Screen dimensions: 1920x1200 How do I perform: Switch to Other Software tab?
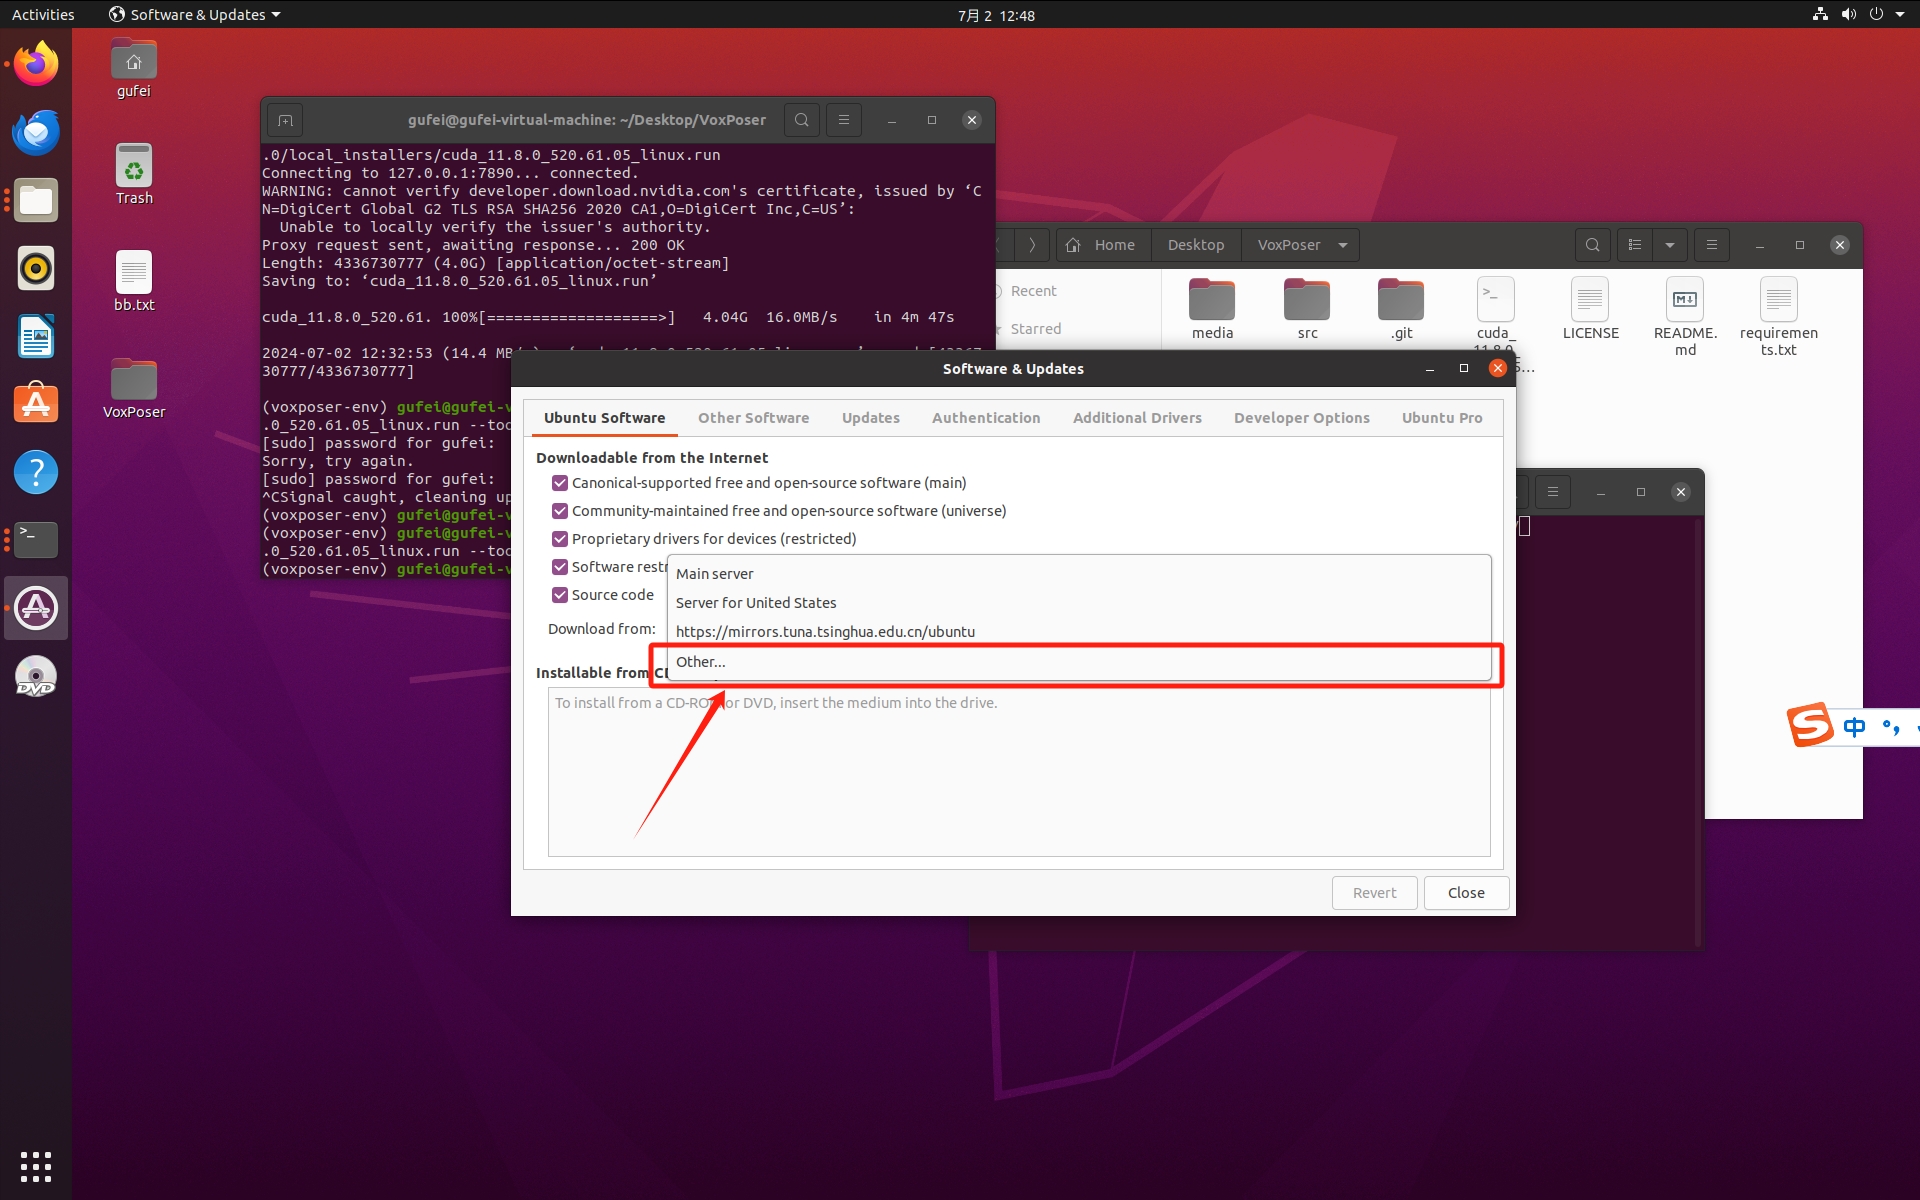753,418
